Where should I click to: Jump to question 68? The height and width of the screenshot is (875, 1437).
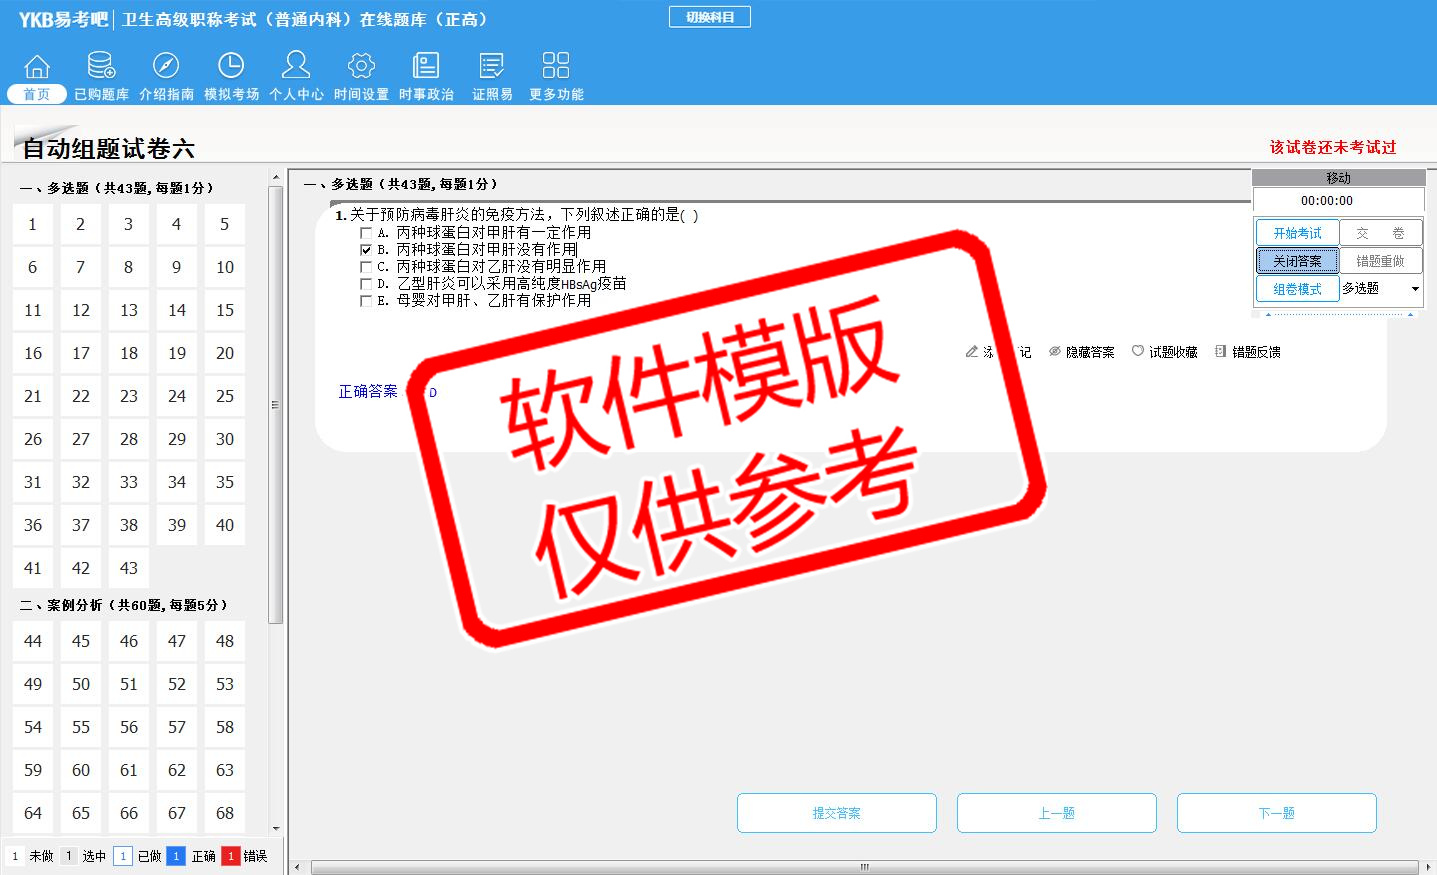click(225, 813)
